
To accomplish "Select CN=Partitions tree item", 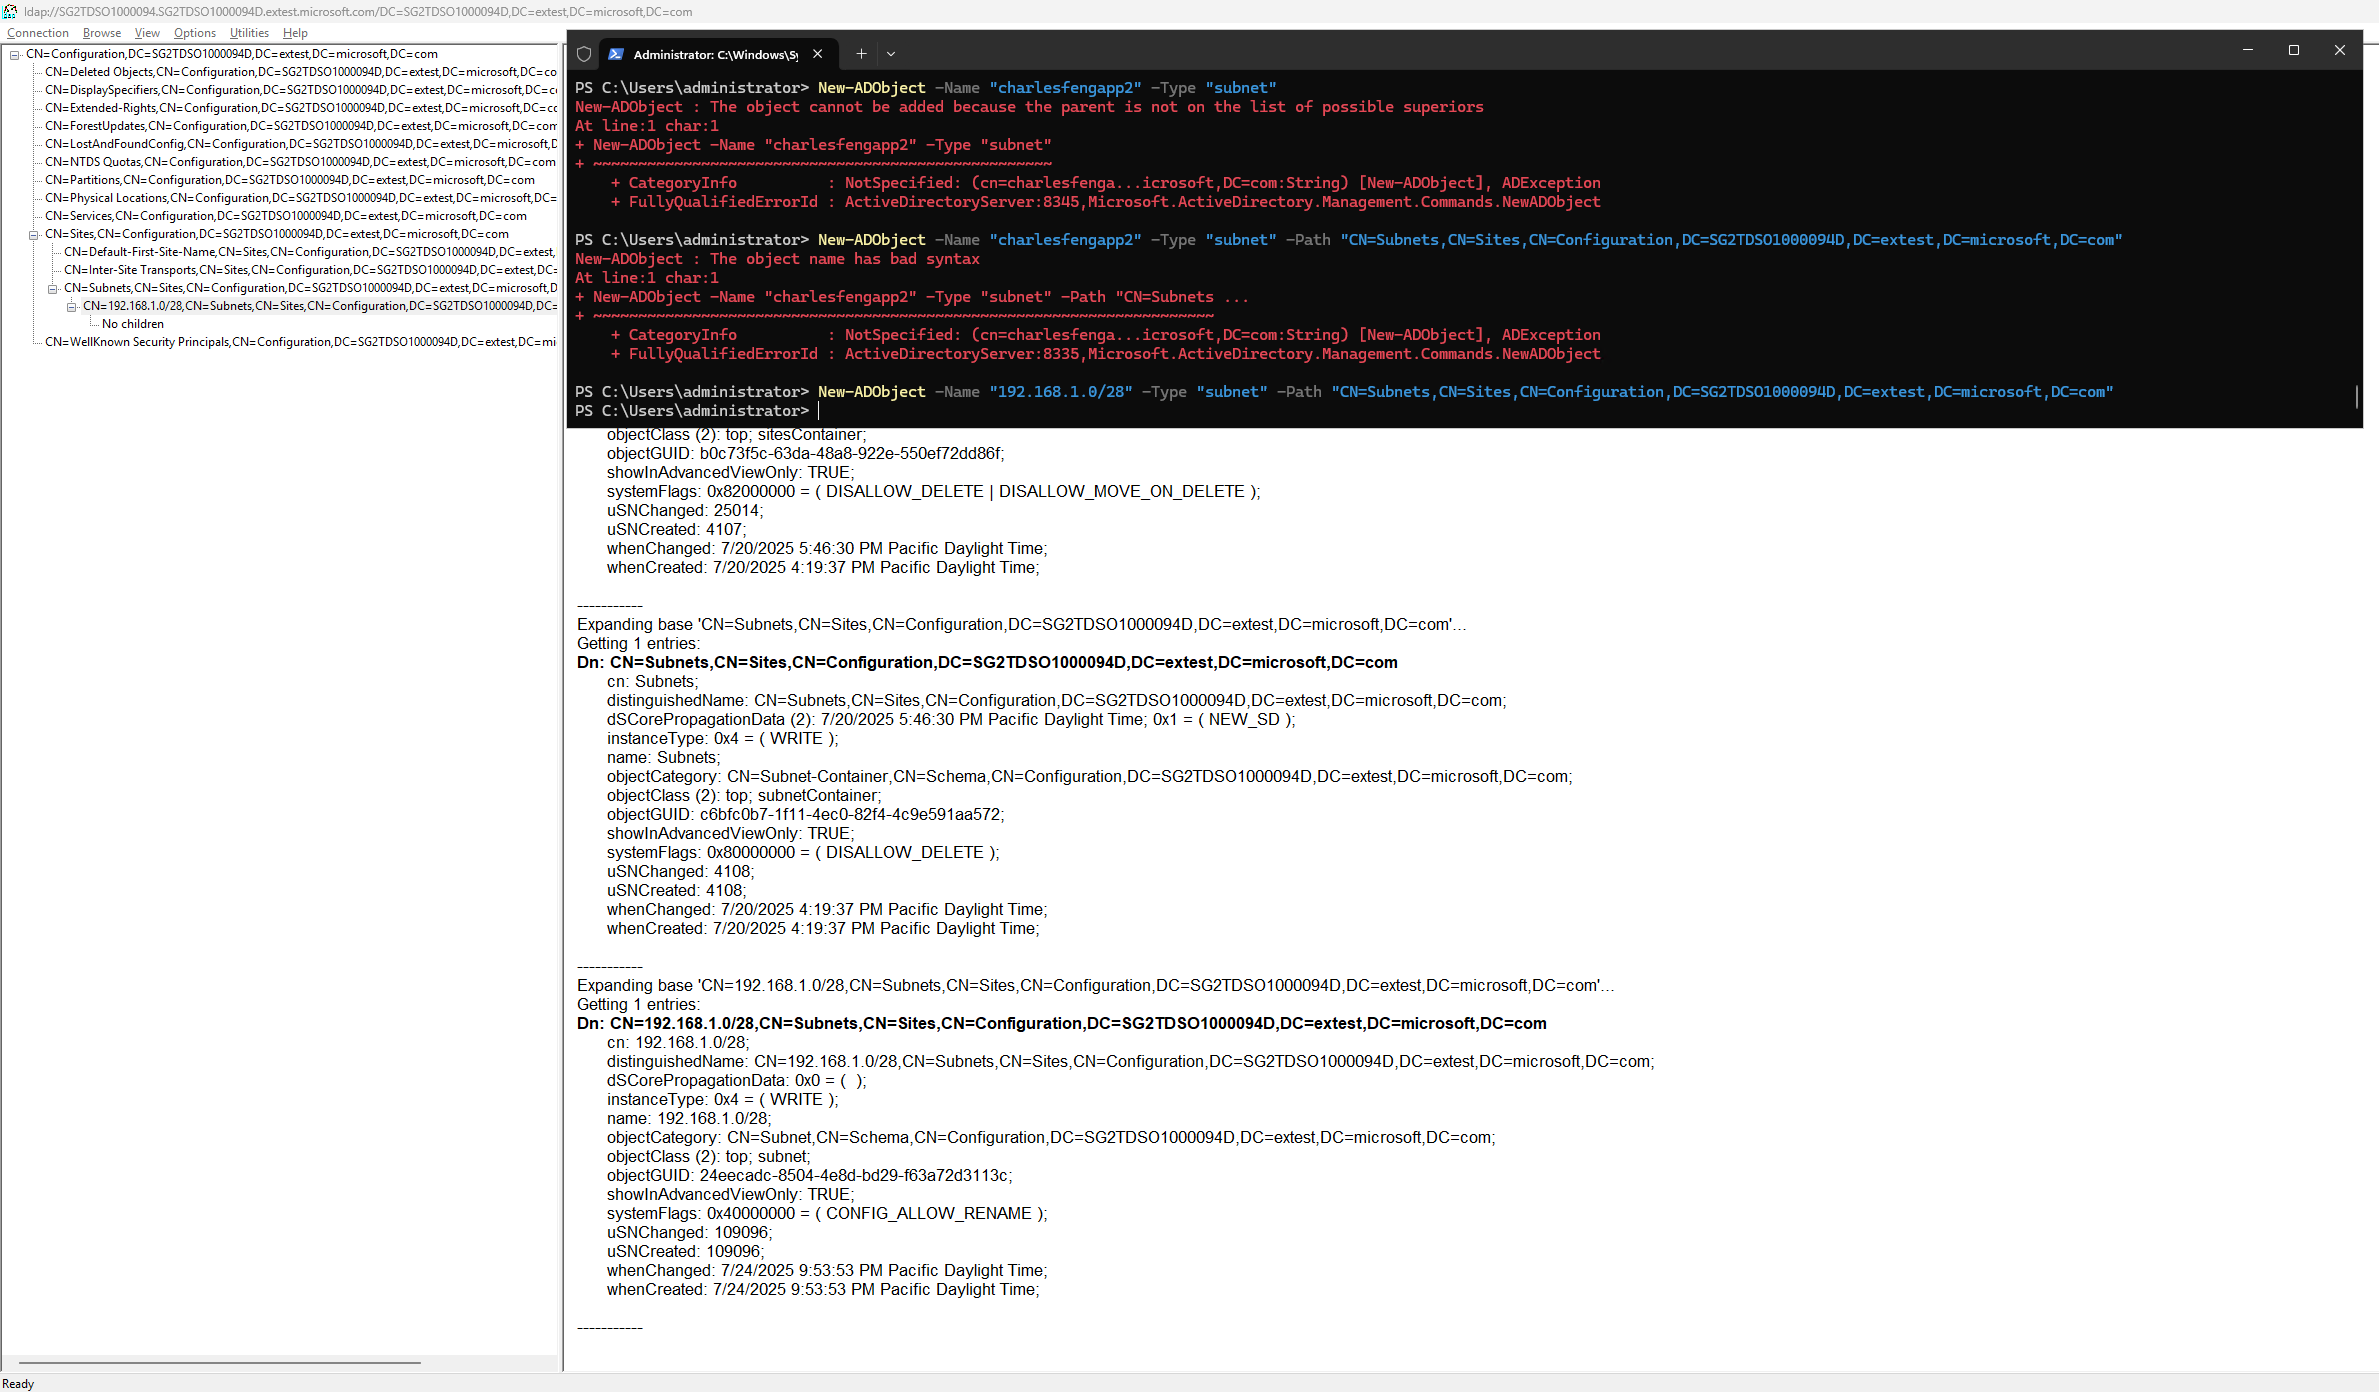I will click(x=290, y=180).
